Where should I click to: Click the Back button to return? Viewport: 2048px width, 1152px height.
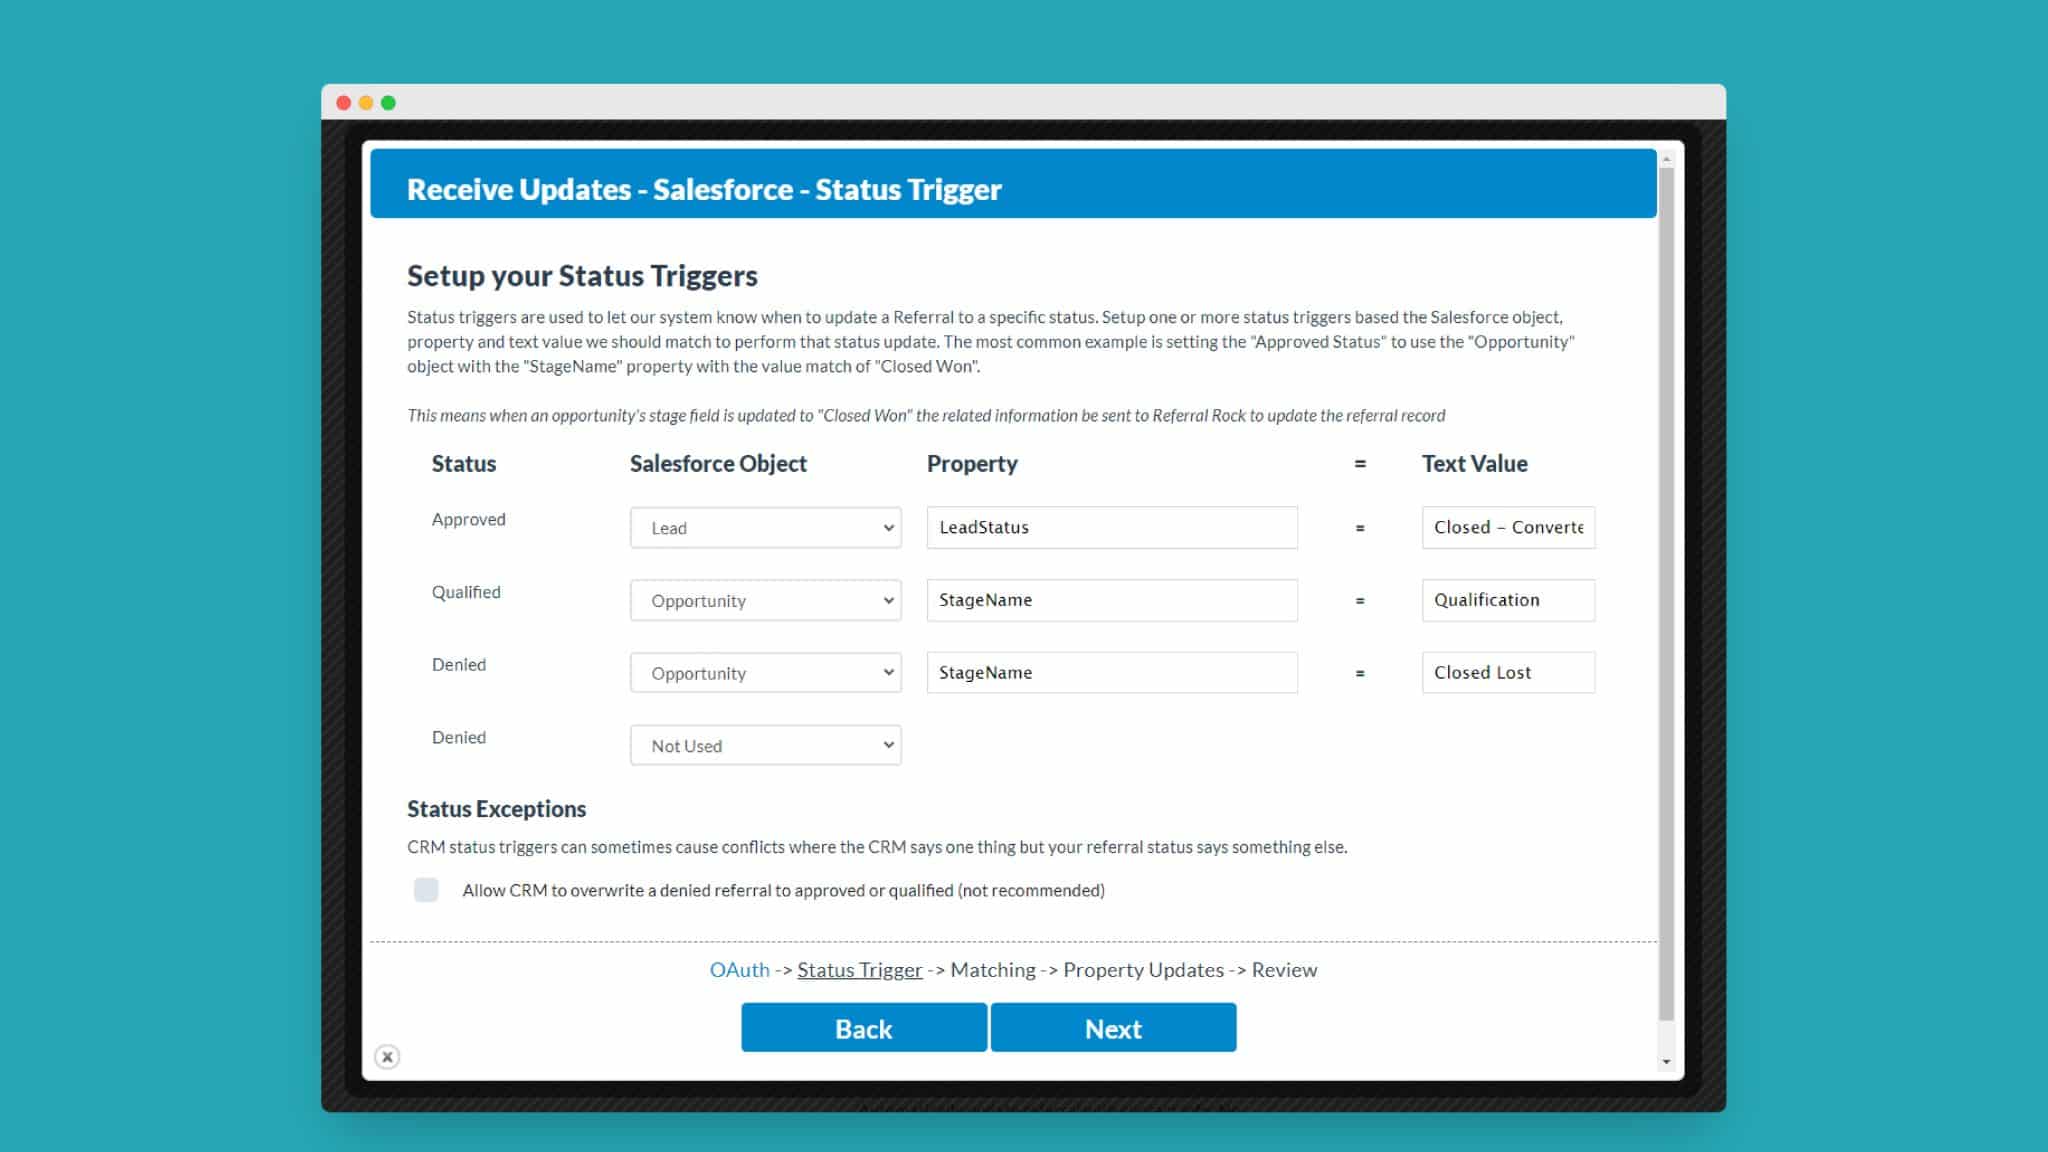pyautogui.click(x=864, y=1027)
